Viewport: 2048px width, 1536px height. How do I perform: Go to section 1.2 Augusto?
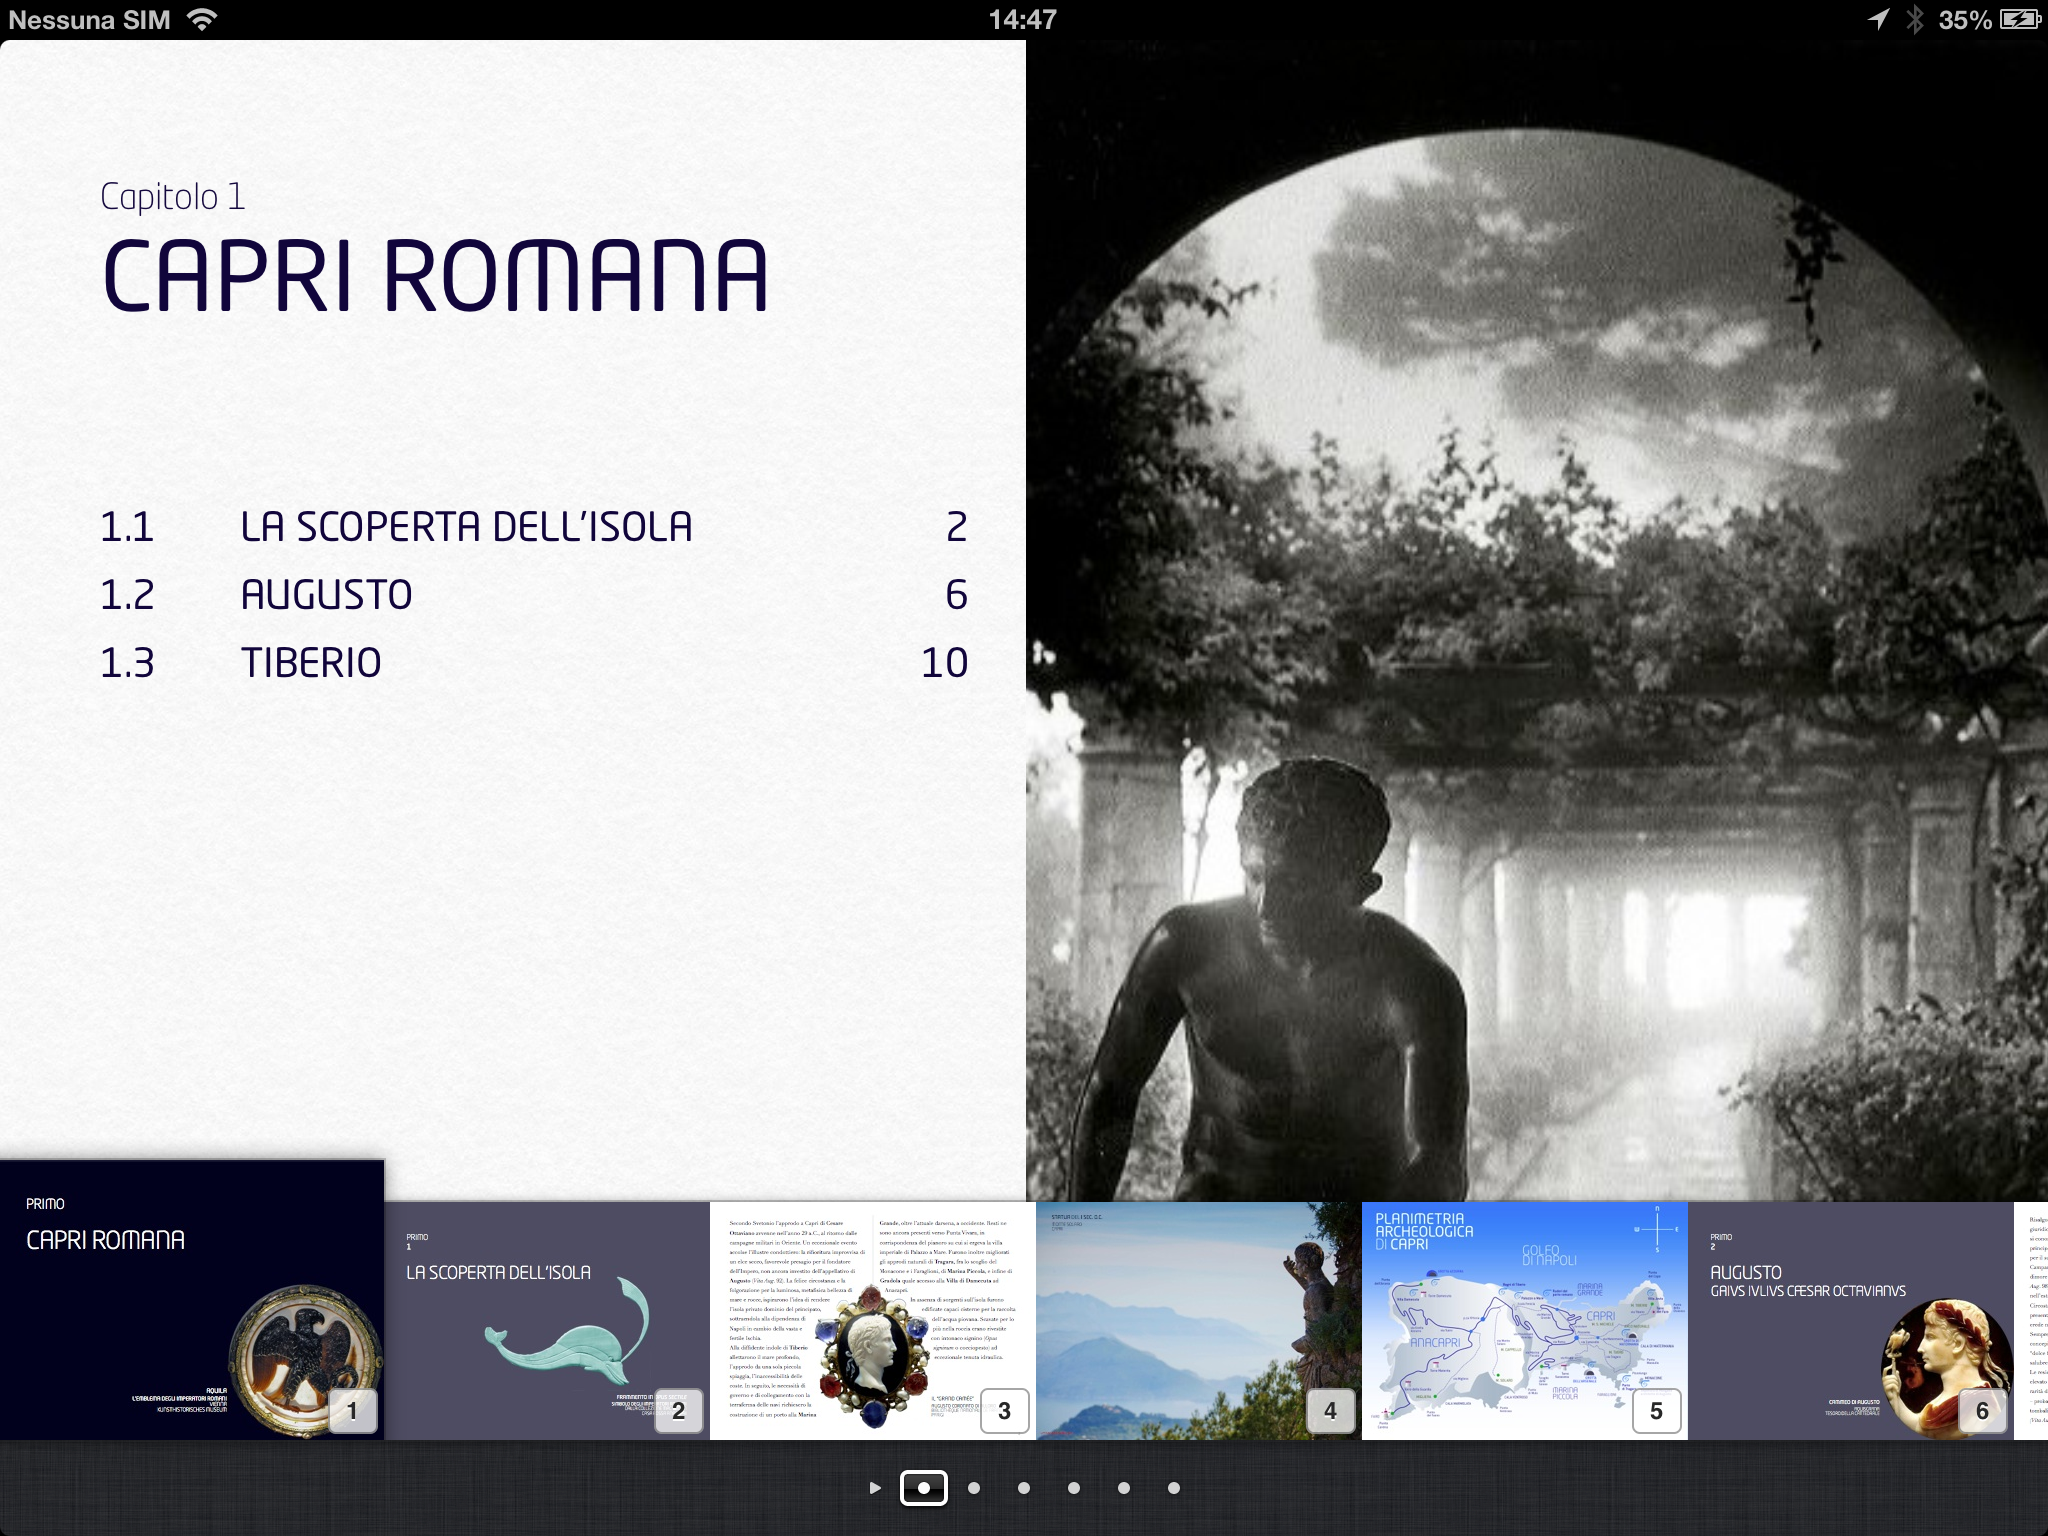coord(327,595)
